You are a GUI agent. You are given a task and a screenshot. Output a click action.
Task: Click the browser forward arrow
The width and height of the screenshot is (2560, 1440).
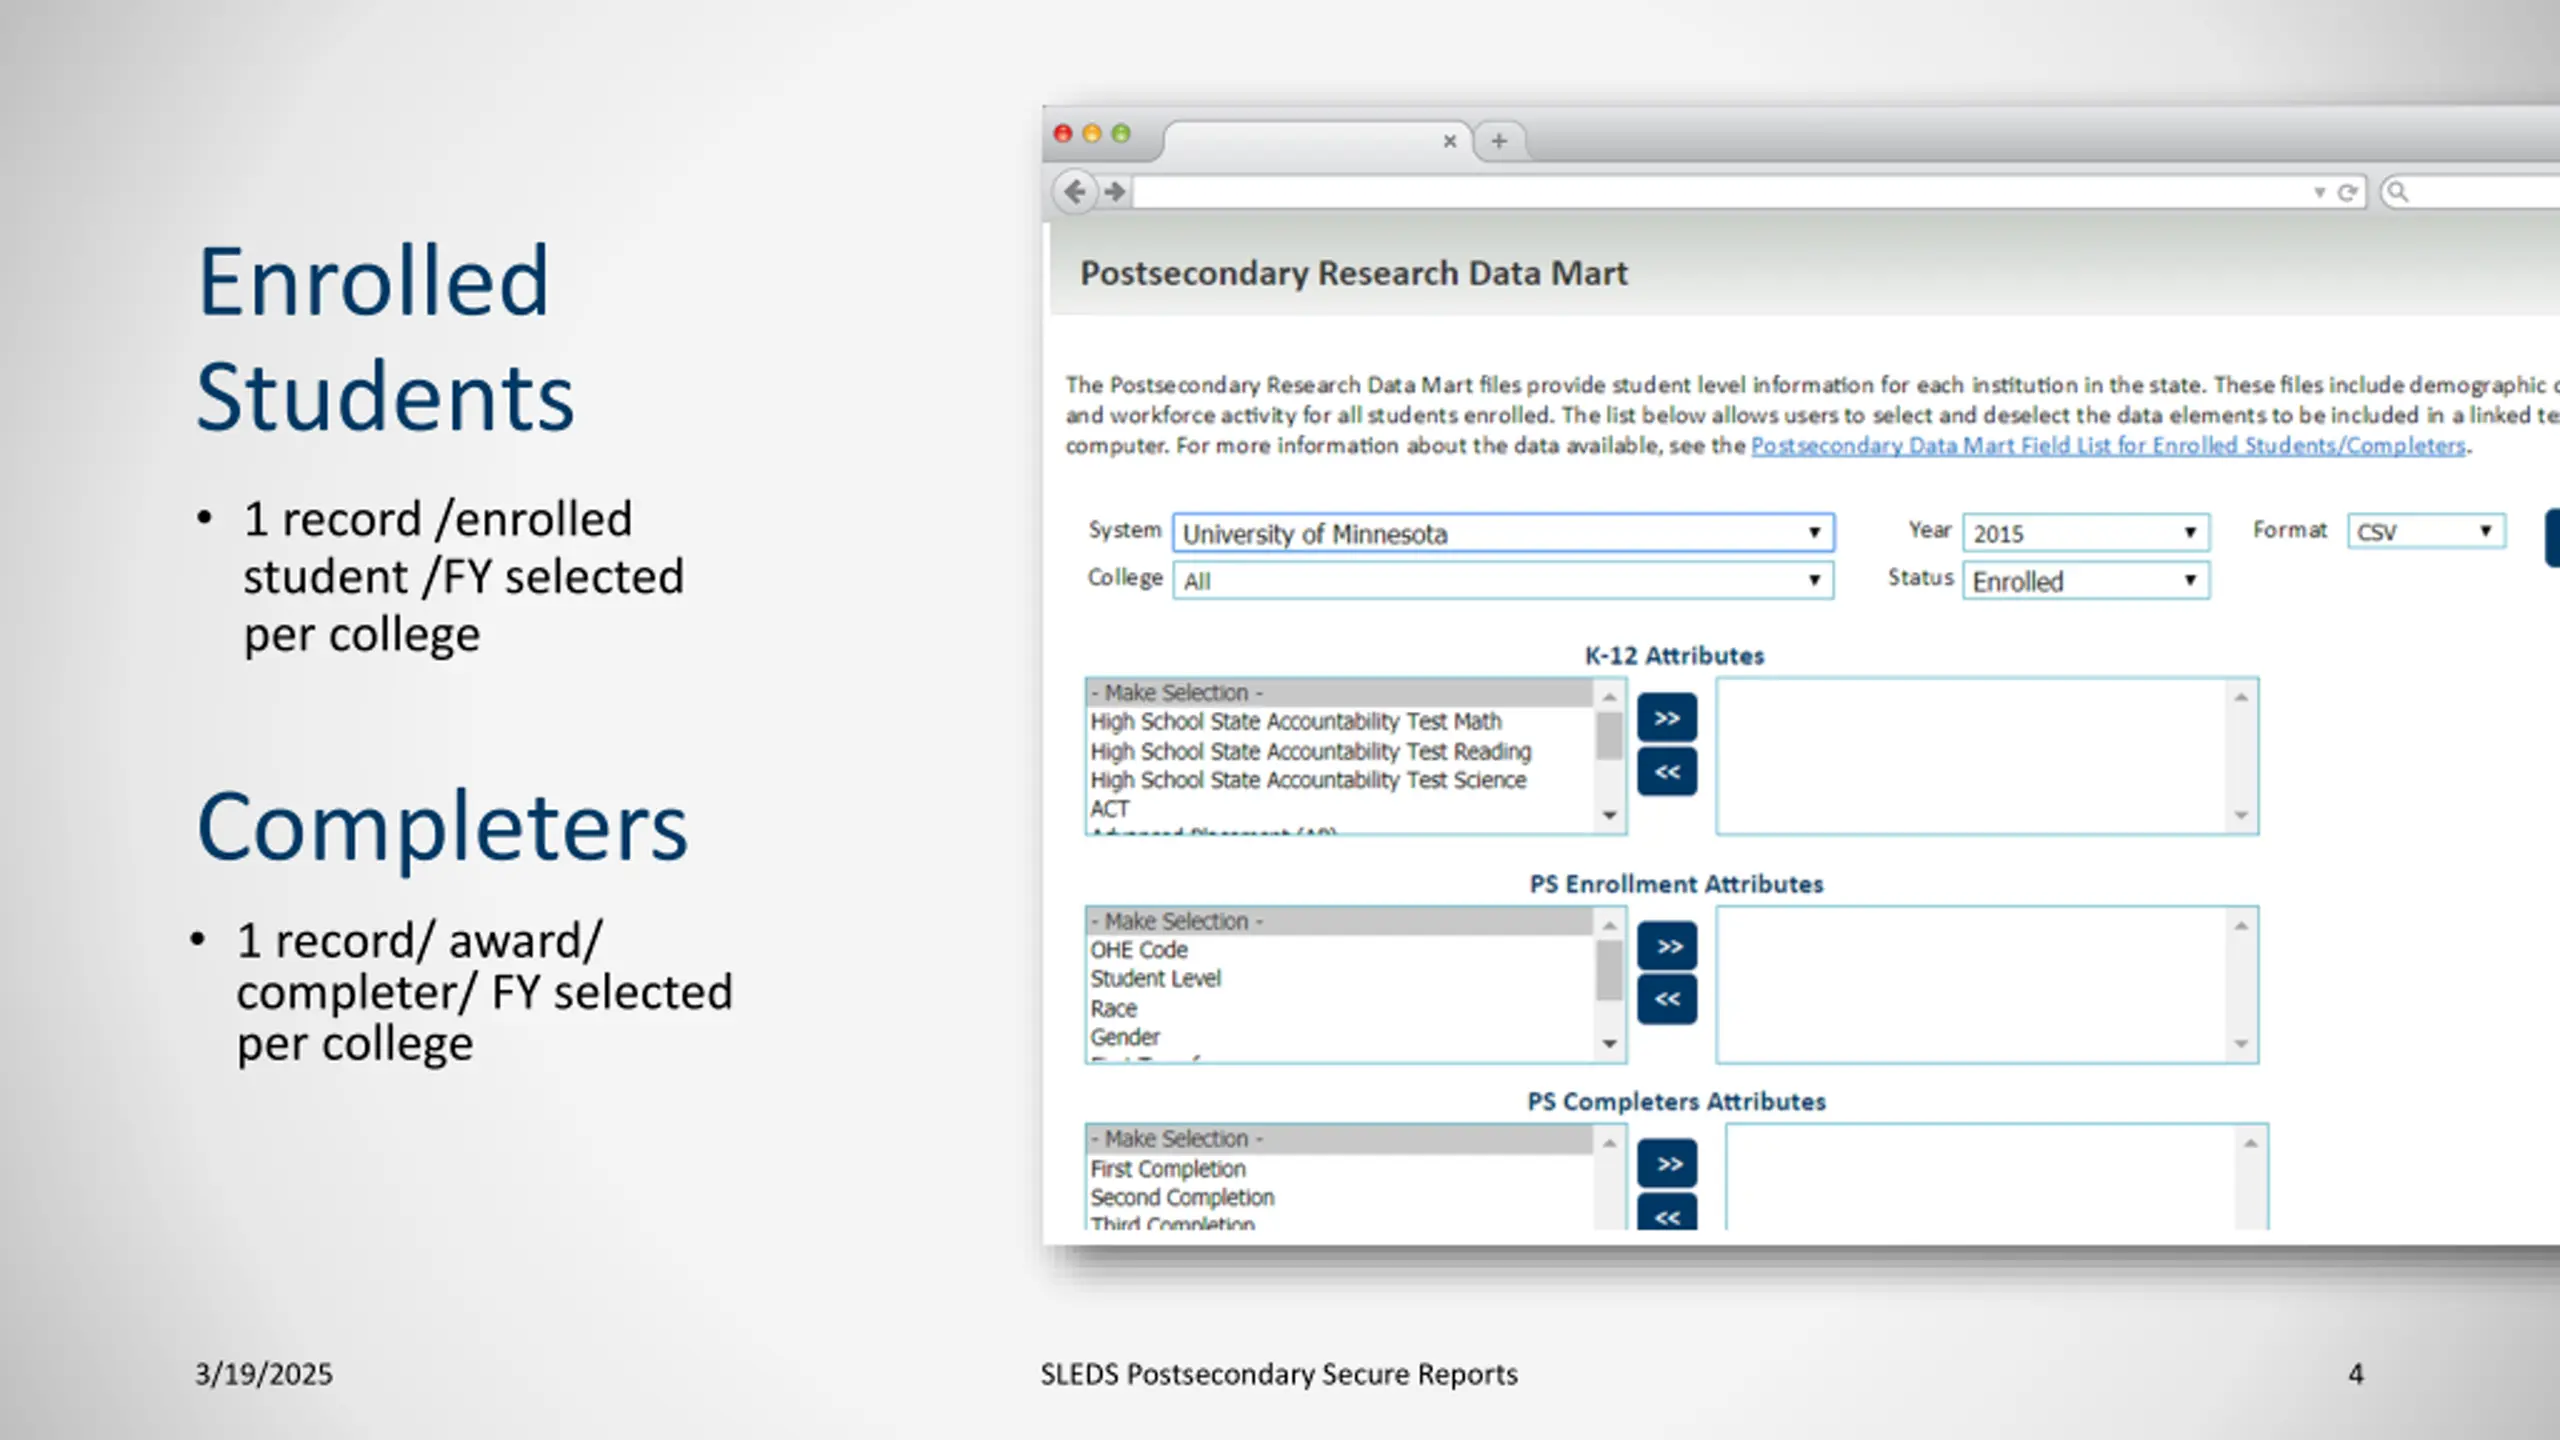pyautogui.click(x=1115, y=190)
